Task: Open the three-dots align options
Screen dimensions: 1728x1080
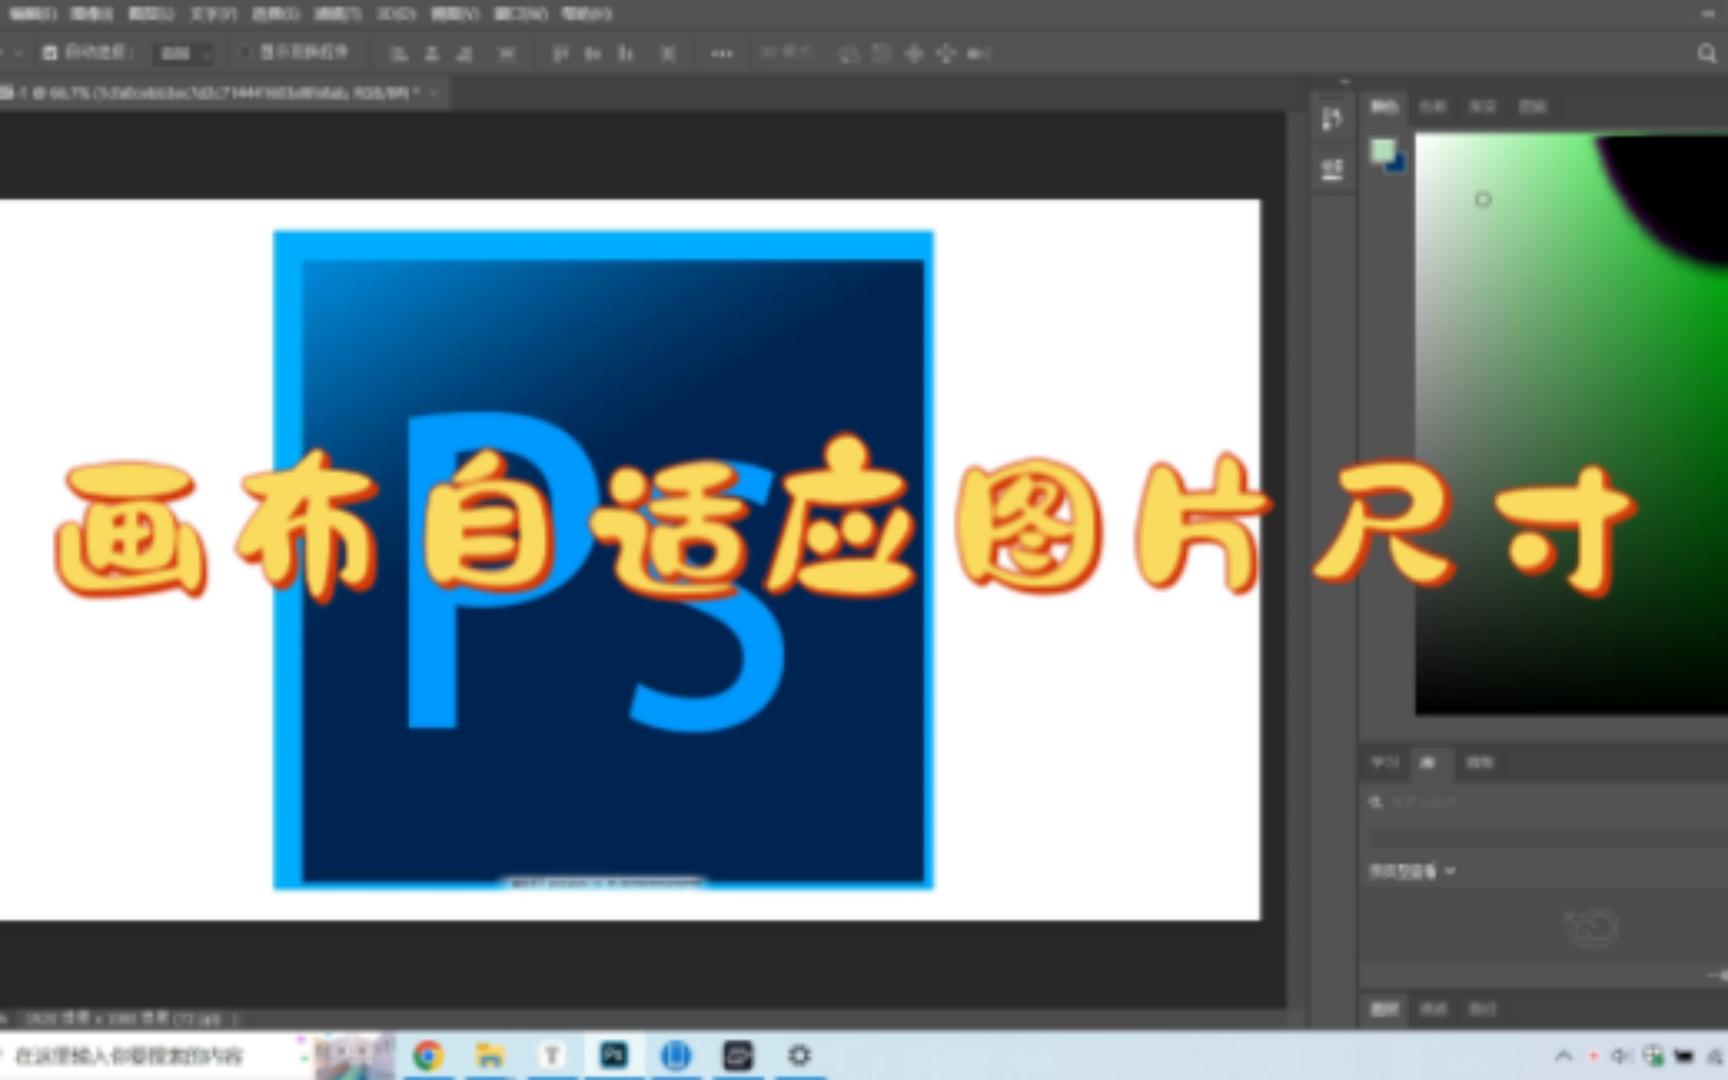Action: pos(721,54)
